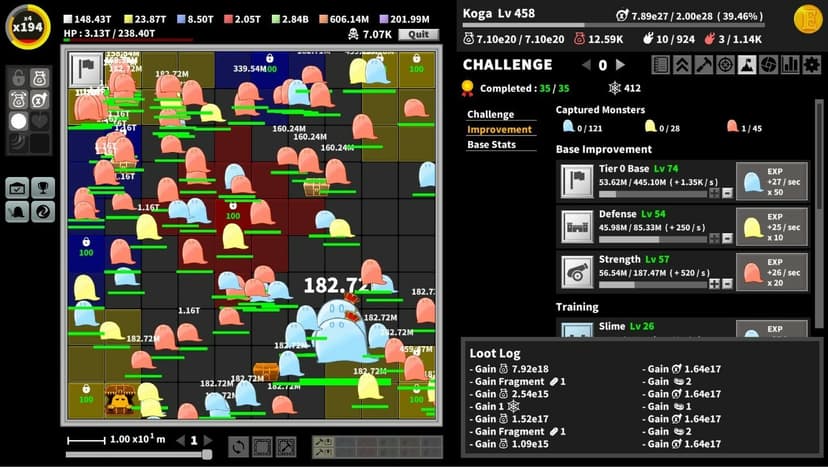Image resolution: width=828 pixels, height=467 pixels.
Task: Open the gear settings tab icon
Action: coord(812,65)
